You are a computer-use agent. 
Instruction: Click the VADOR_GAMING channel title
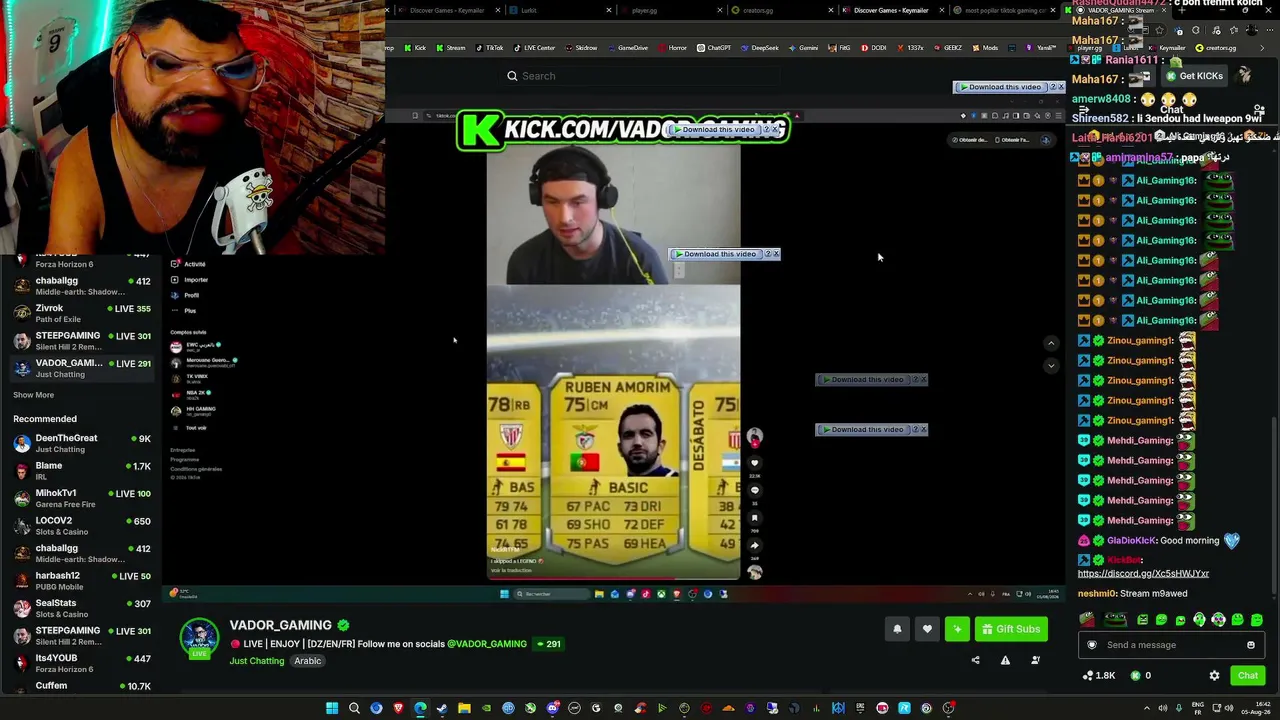tap(280, 625)
